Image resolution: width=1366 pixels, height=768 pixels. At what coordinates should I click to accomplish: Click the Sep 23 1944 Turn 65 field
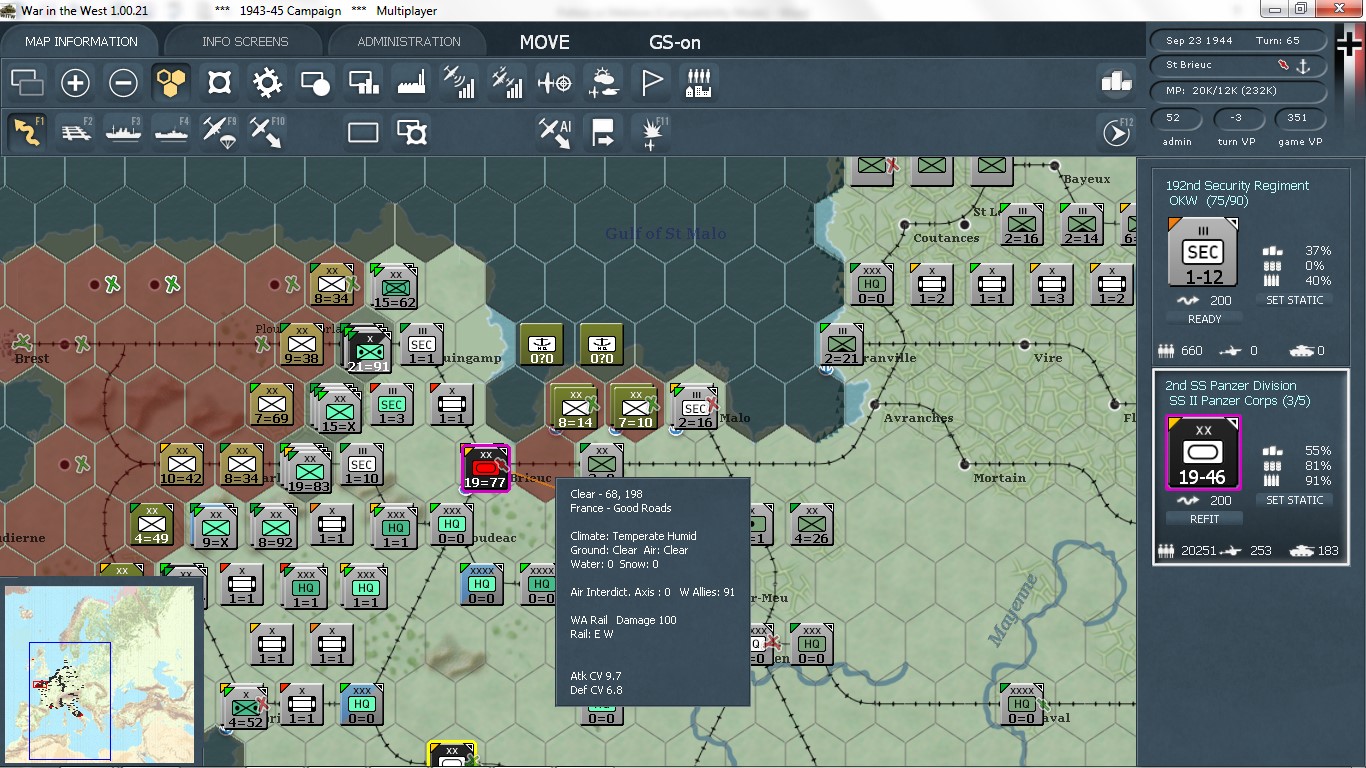1239,41
